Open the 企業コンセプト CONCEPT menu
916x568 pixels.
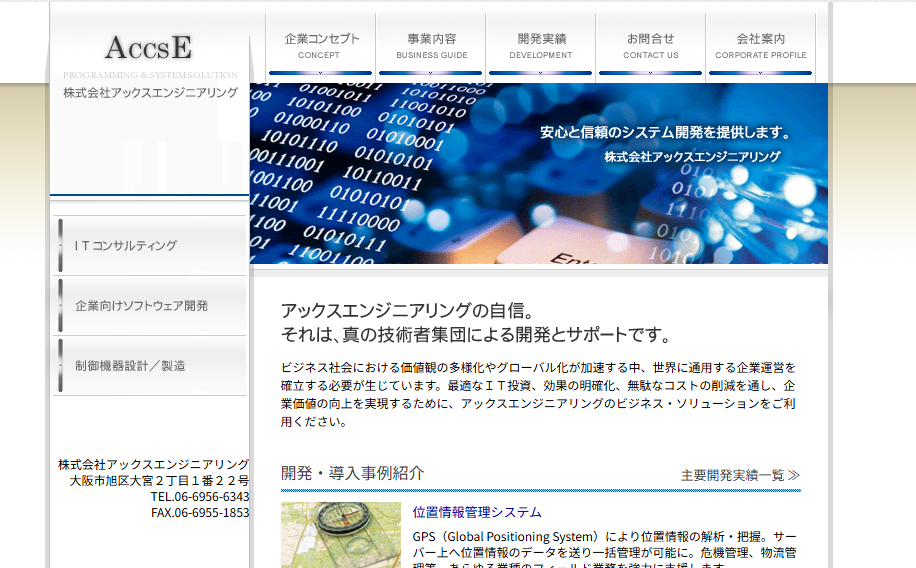click(320, 47)
